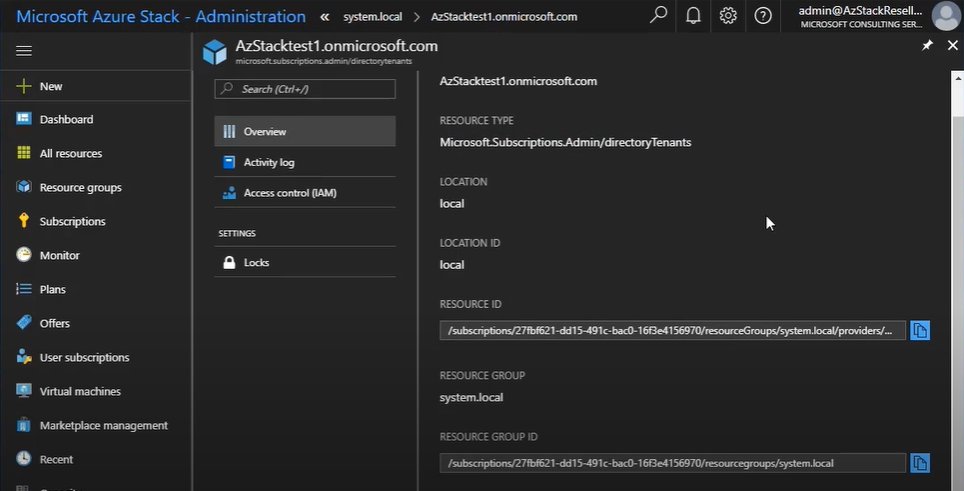
Task: Click AzStacktest1.onmicrosoft.com breadcrumb
Action: [504, 17]
